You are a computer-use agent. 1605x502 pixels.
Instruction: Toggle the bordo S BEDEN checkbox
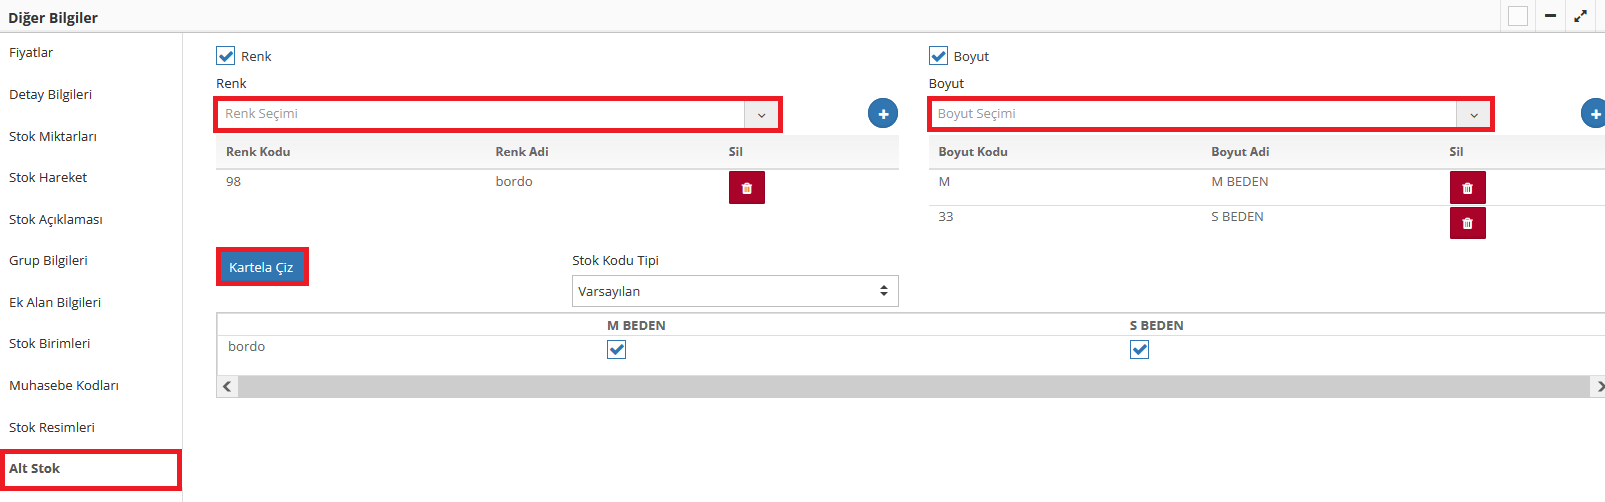(1139, 349)
